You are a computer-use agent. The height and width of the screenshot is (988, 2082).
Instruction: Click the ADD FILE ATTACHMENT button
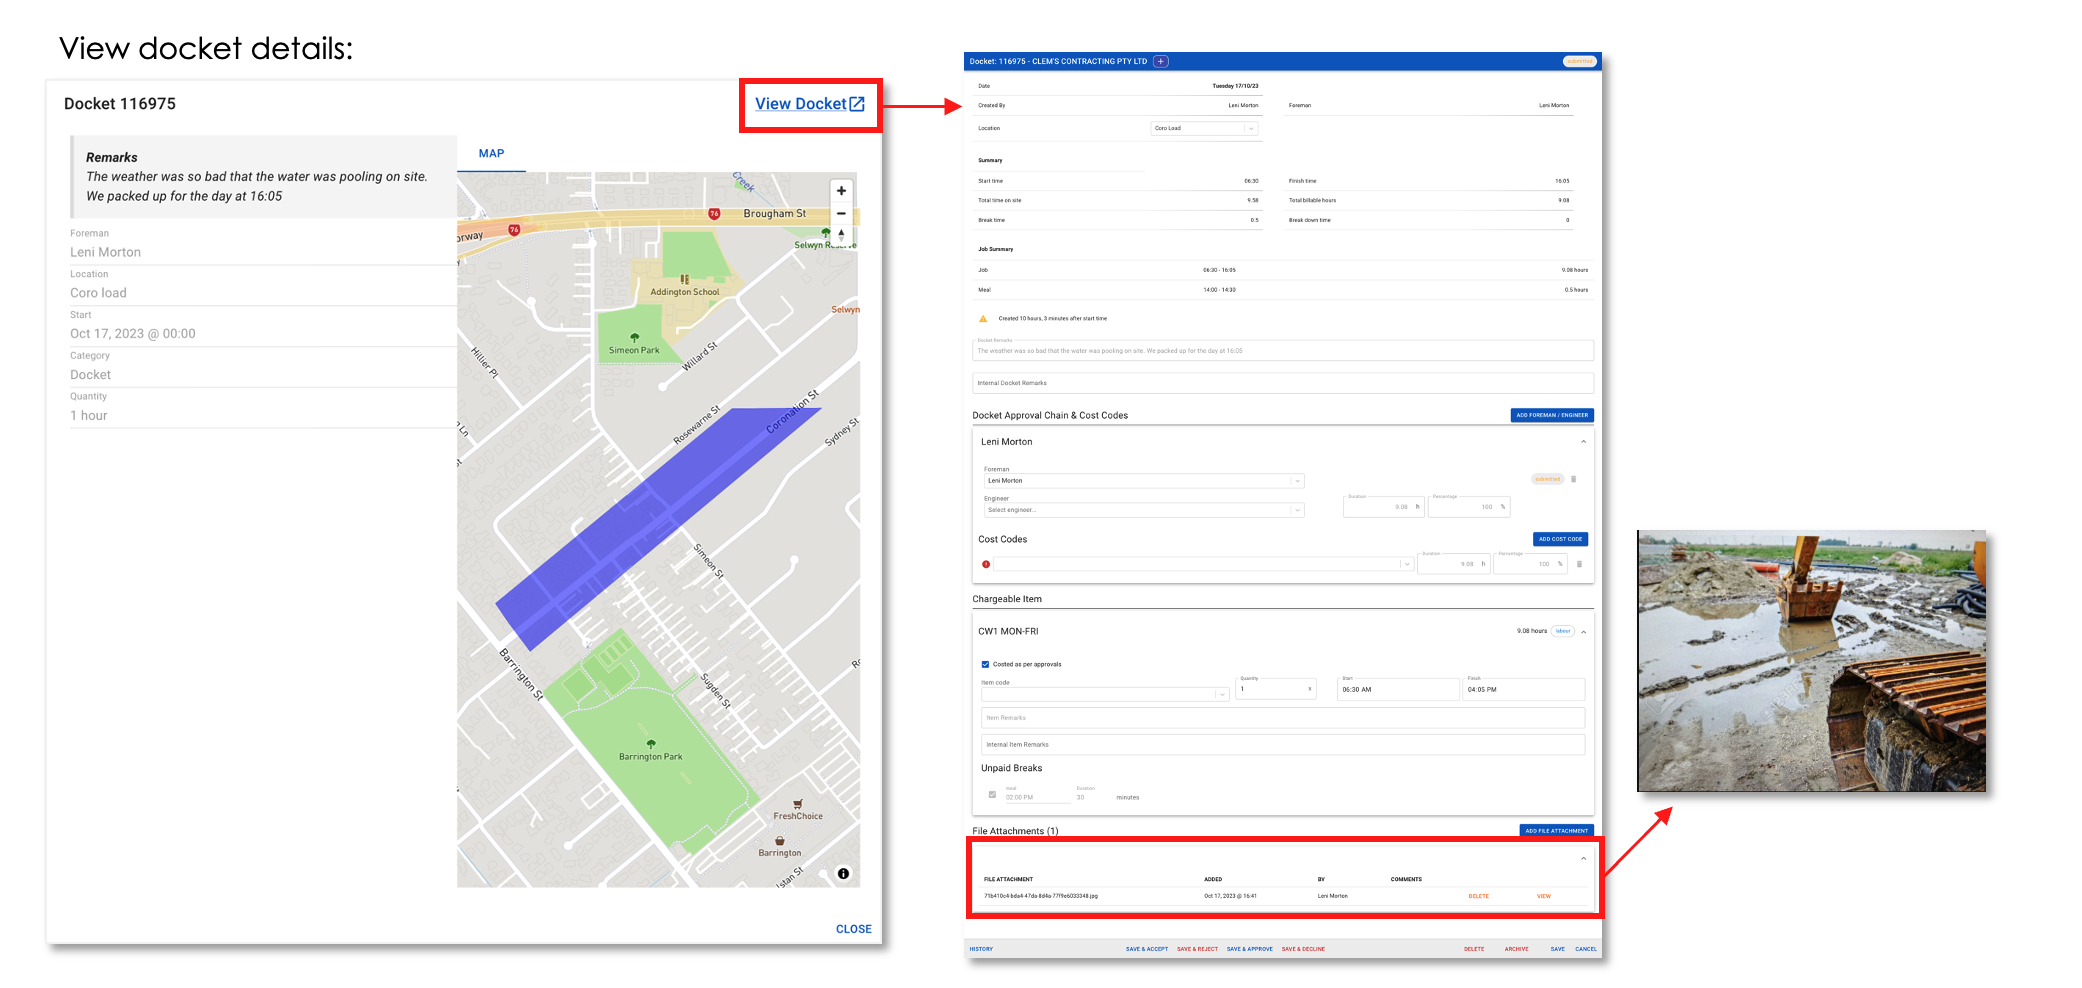[1556, 830]
